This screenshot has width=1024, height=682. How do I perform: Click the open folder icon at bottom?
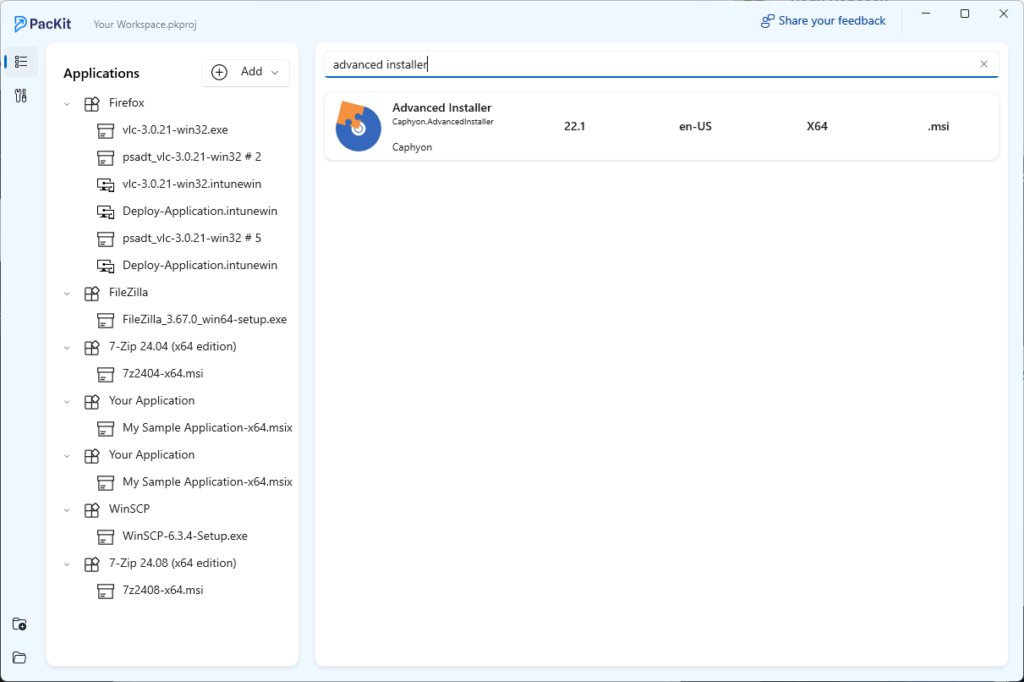pos(20,657)
